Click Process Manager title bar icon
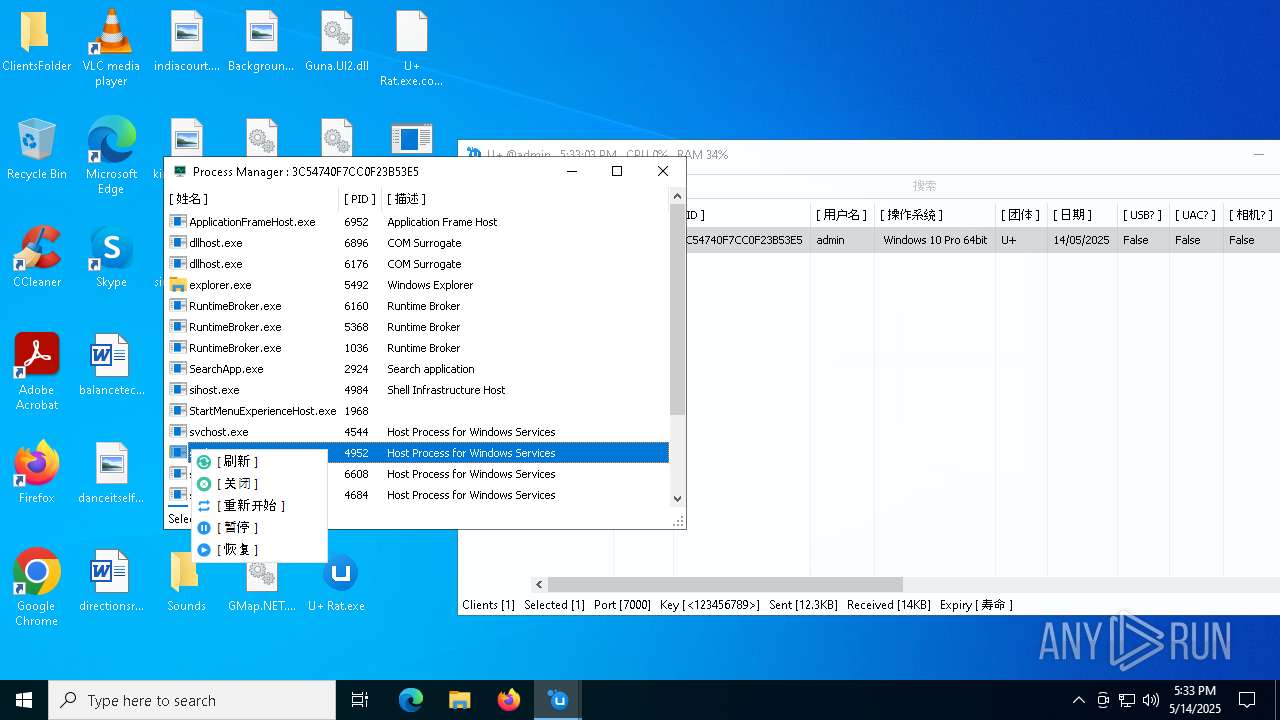This screenshot has width=1280, height=720. pyautogui.click(x=179, y=171)
